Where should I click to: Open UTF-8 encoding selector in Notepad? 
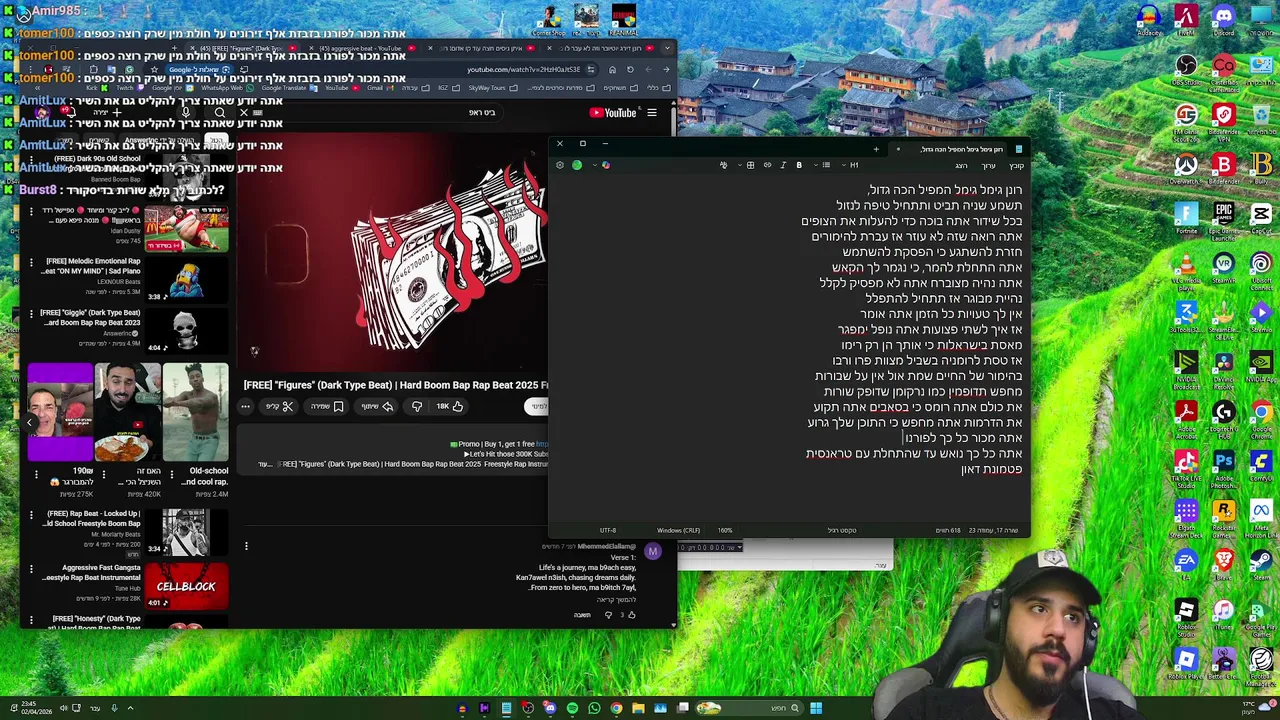click(x=608, y=530)
